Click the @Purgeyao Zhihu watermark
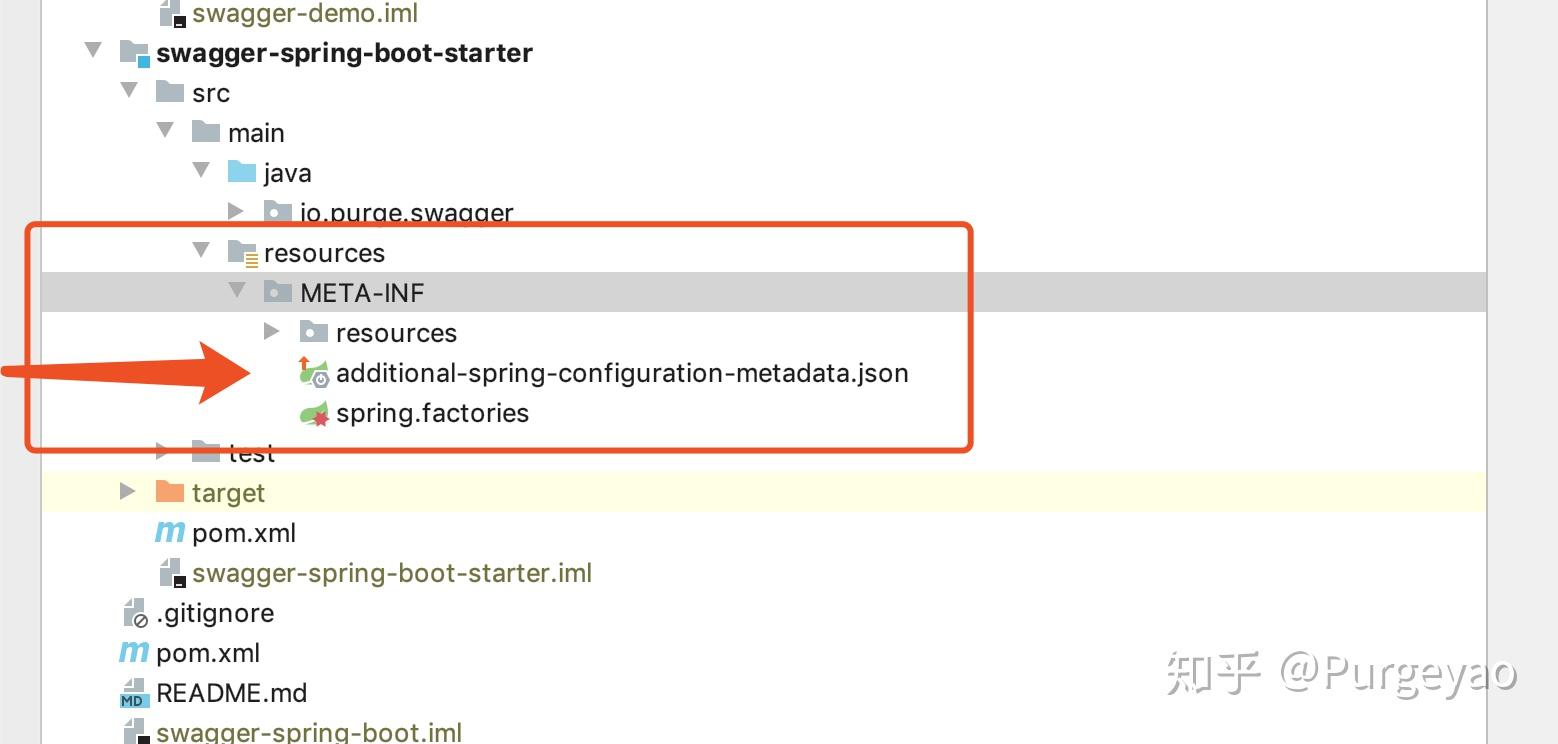This screenshot has width=1558, height=744. 1340,674
